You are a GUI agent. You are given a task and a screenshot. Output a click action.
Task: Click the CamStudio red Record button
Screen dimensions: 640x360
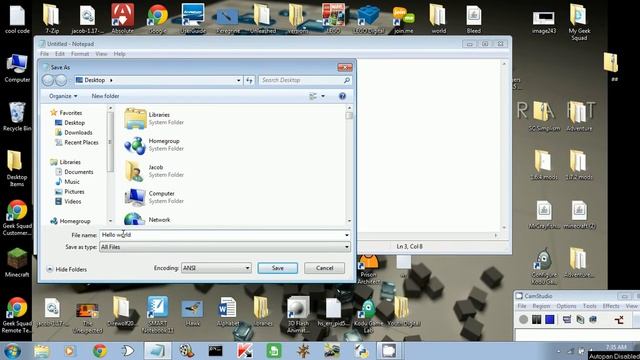(523, 320)
